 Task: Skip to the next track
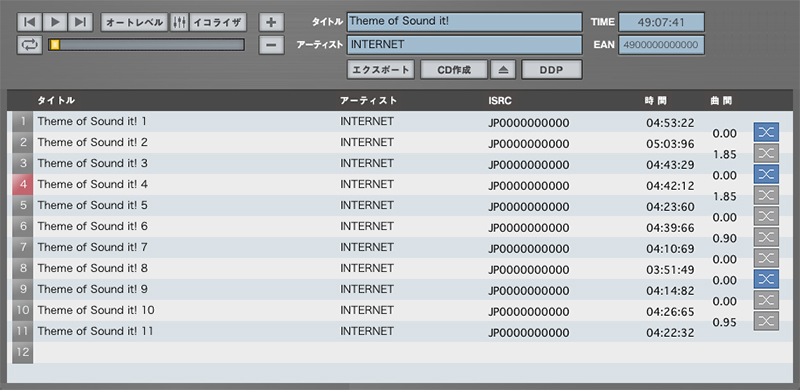81,22
